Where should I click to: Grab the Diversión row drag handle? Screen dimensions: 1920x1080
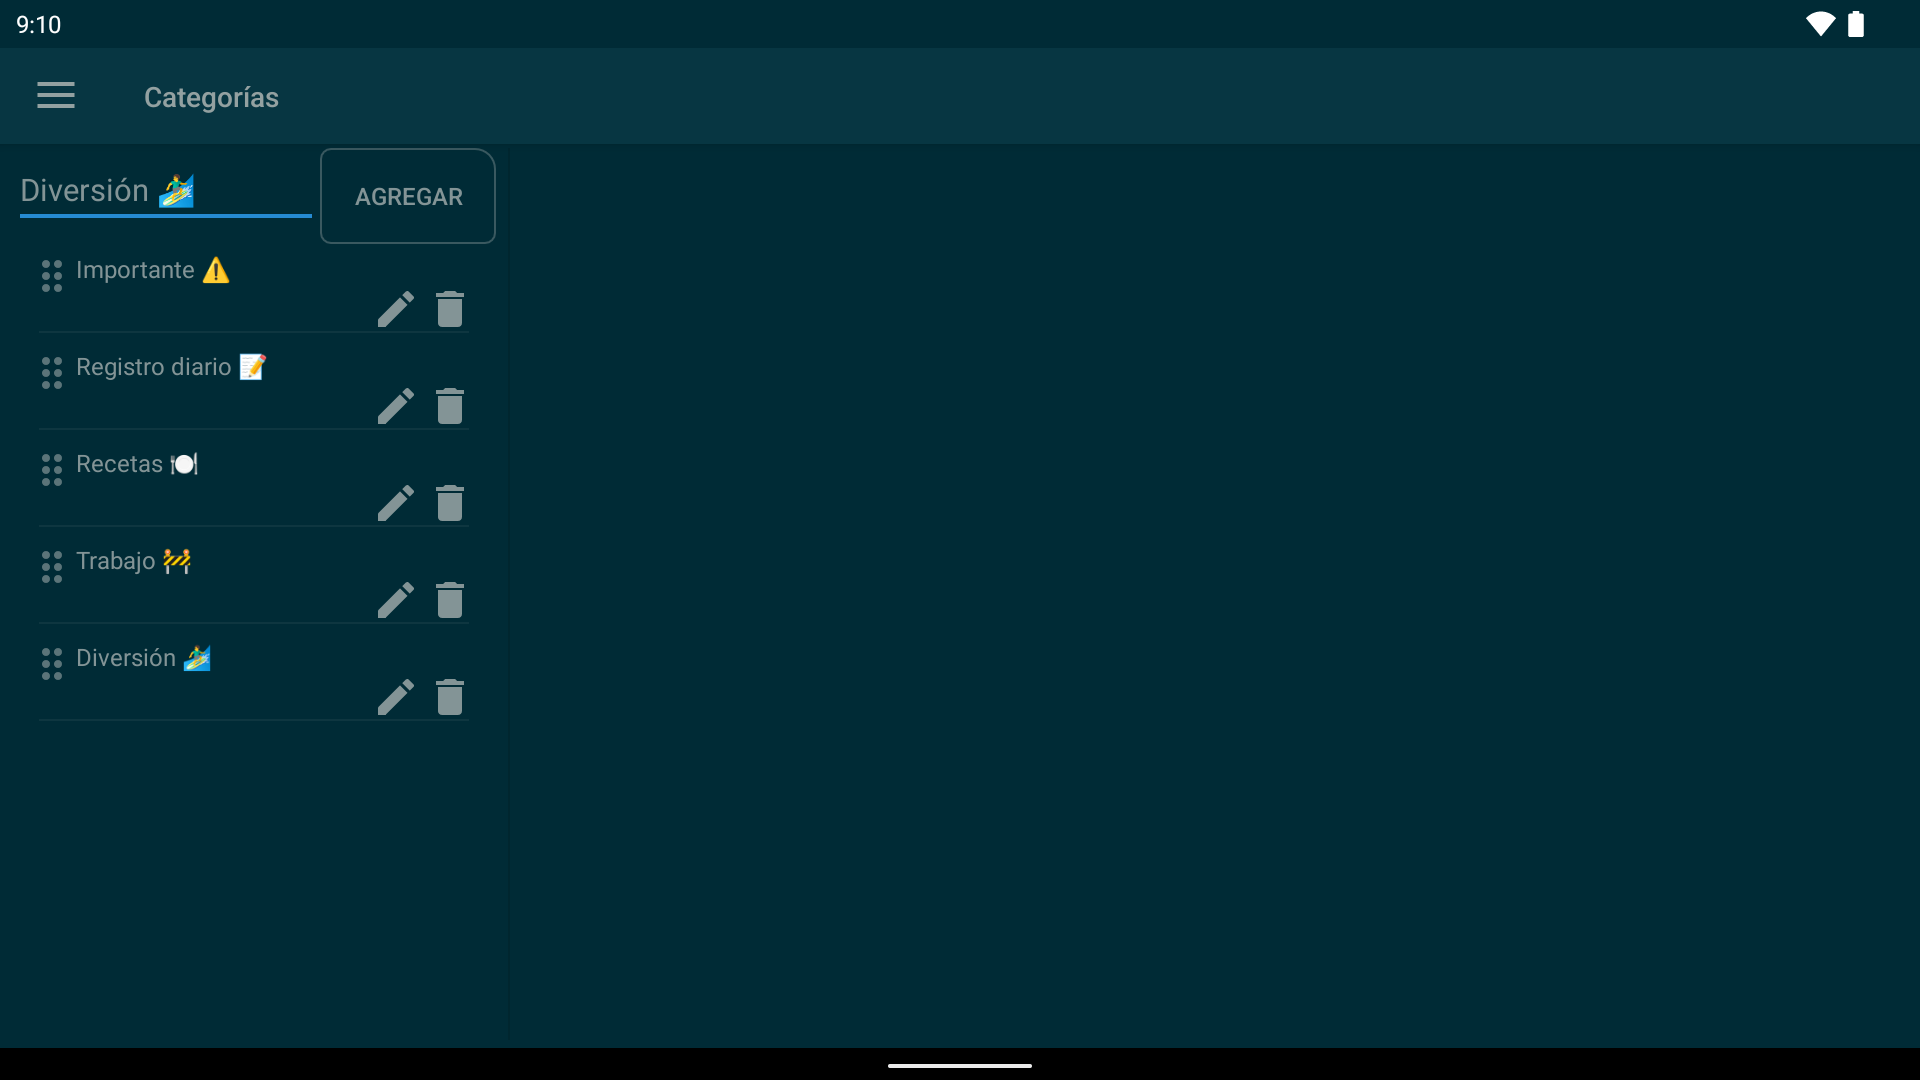(52, 664)
